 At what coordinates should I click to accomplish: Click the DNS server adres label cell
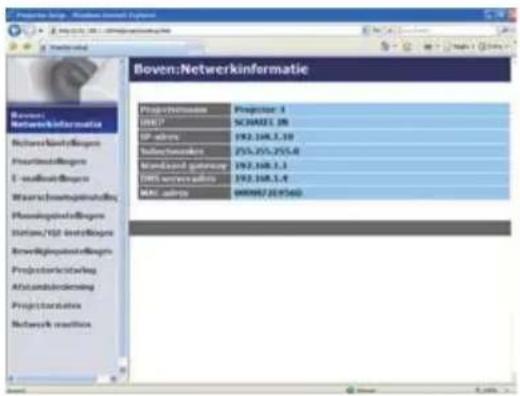pos(184,179)
